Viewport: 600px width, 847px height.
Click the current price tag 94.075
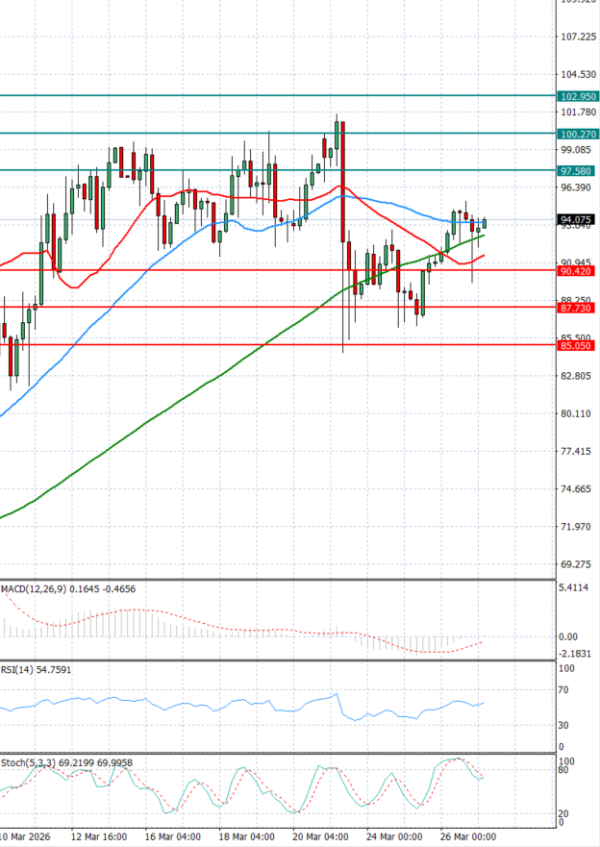tap(578, 220)
